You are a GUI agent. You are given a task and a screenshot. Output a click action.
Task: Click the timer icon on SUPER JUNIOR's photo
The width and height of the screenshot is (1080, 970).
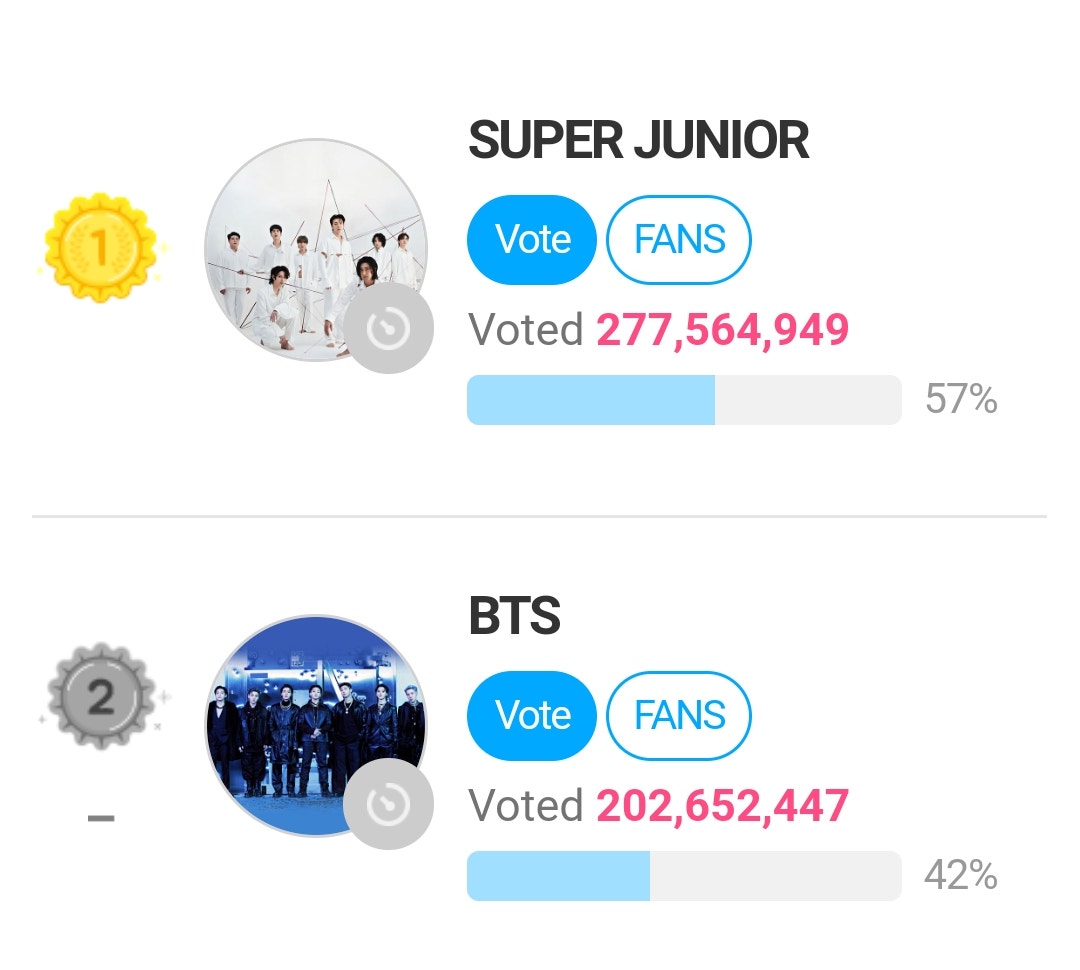point(390,328)
